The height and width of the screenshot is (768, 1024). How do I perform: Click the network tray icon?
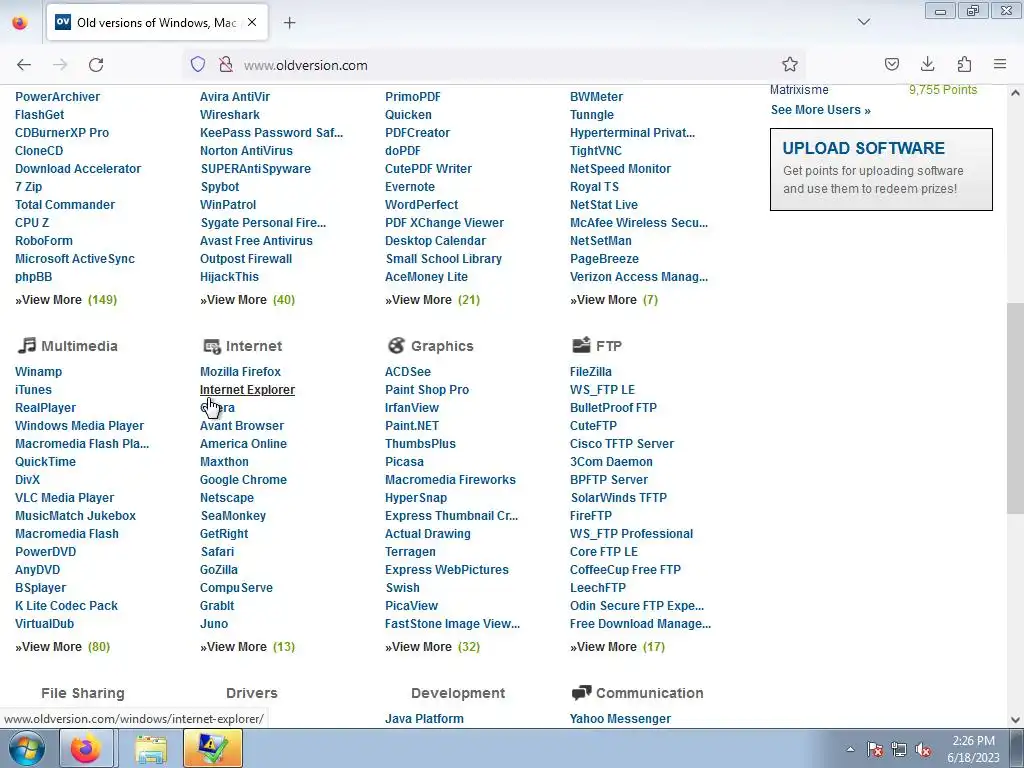[x=899, y=749]
